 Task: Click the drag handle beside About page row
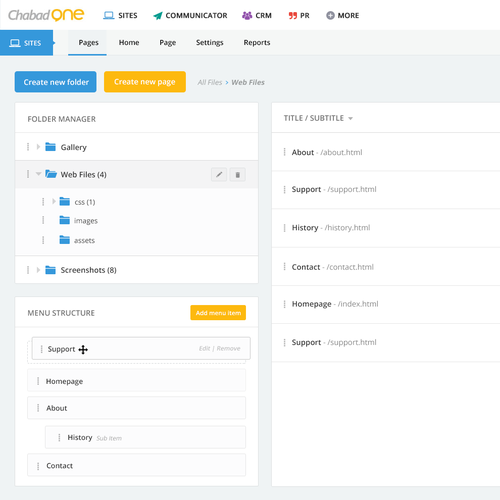coord(284,152)
